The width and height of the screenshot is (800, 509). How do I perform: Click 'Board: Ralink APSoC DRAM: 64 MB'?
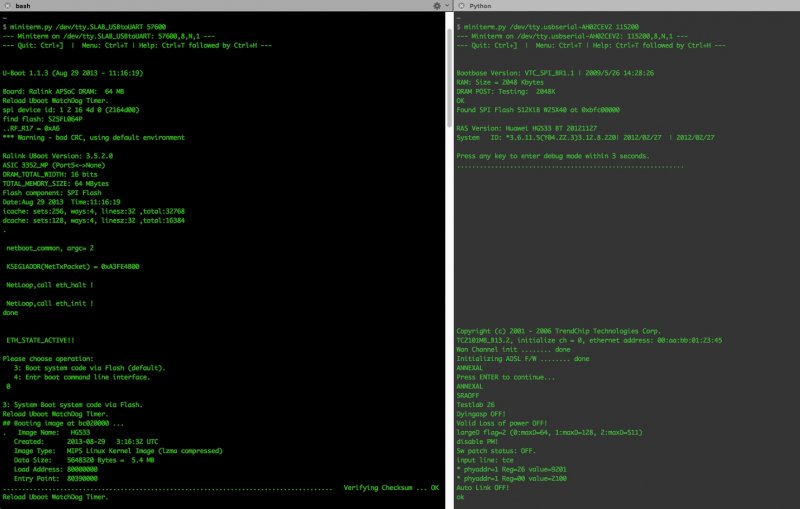(x=63, y=92)
